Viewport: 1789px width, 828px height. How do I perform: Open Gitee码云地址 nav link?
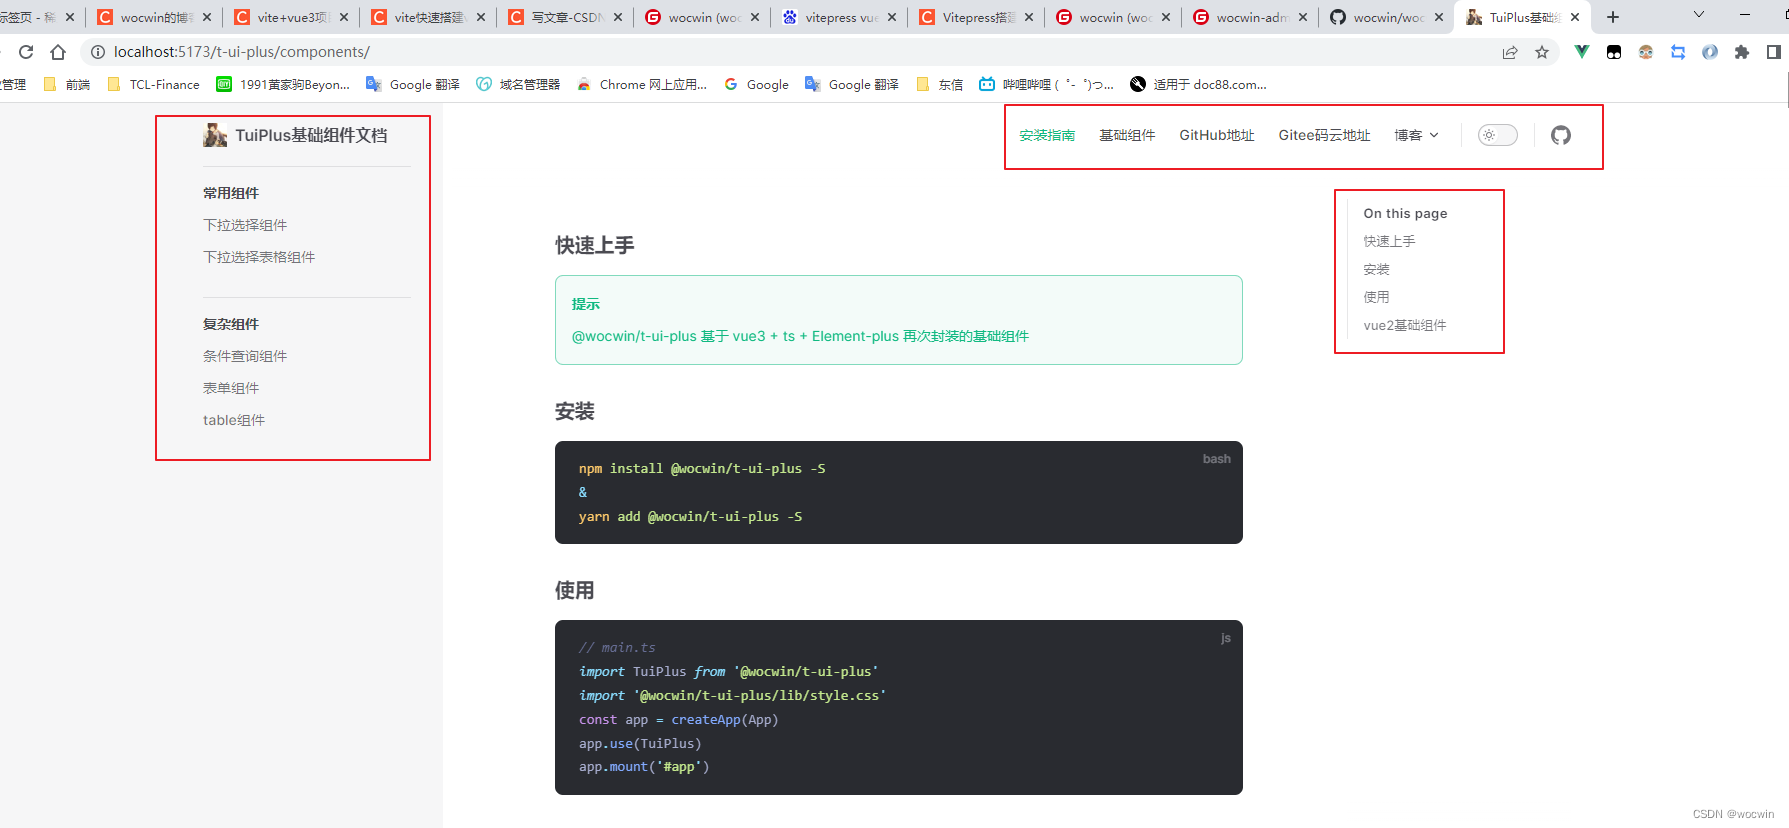(x=1324, y=135)
